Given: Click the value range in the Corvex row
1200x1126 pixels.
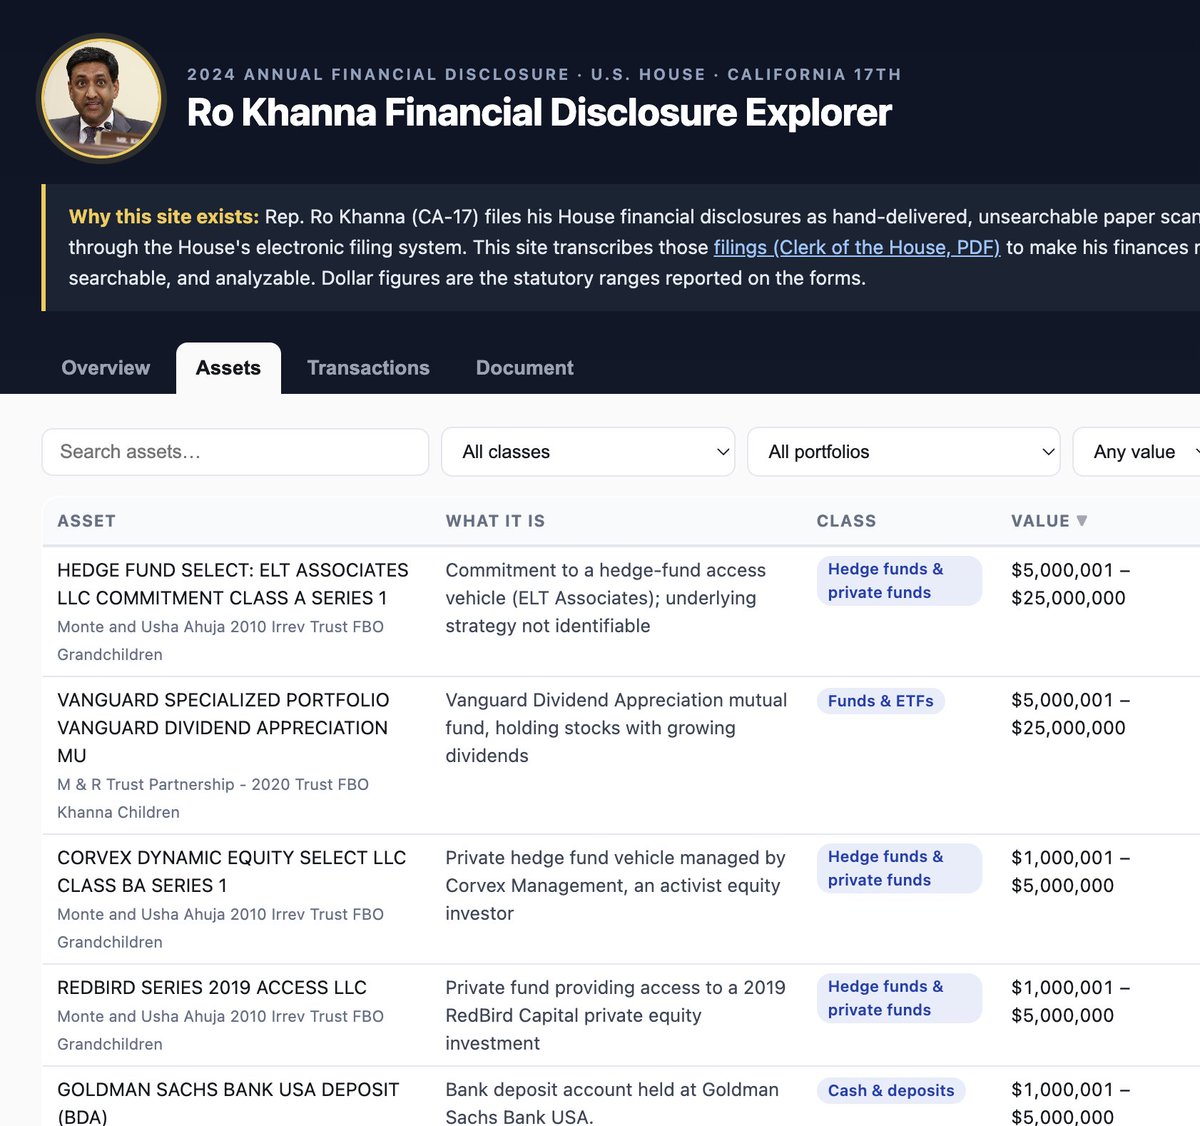Looking at the screenshot, I should (1070, 871).
